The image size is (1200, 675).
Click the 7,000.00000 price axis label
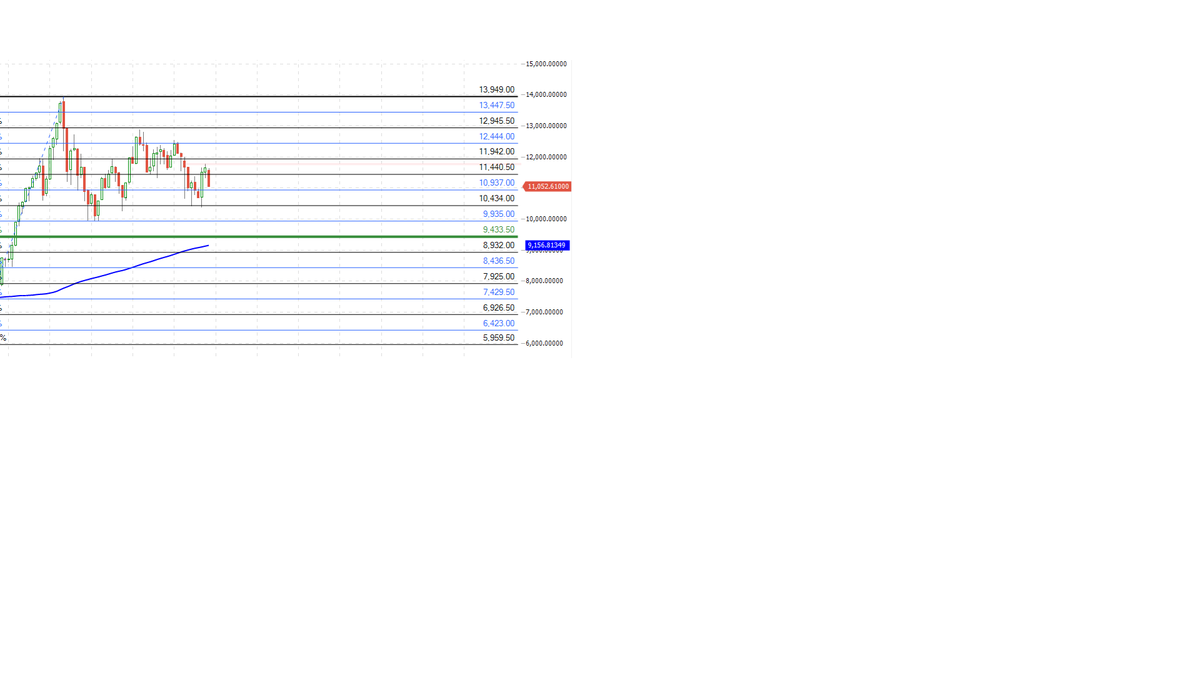[x=544, y=312]
